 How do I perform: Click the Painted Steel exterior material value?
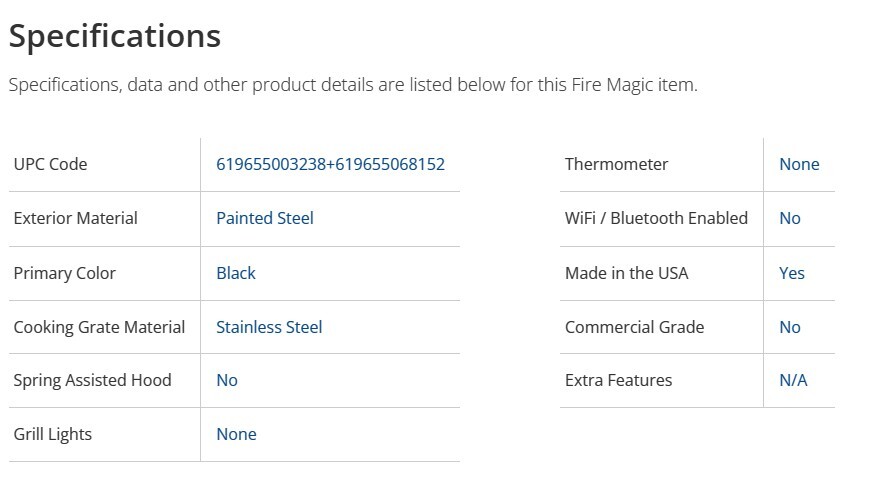265,218
